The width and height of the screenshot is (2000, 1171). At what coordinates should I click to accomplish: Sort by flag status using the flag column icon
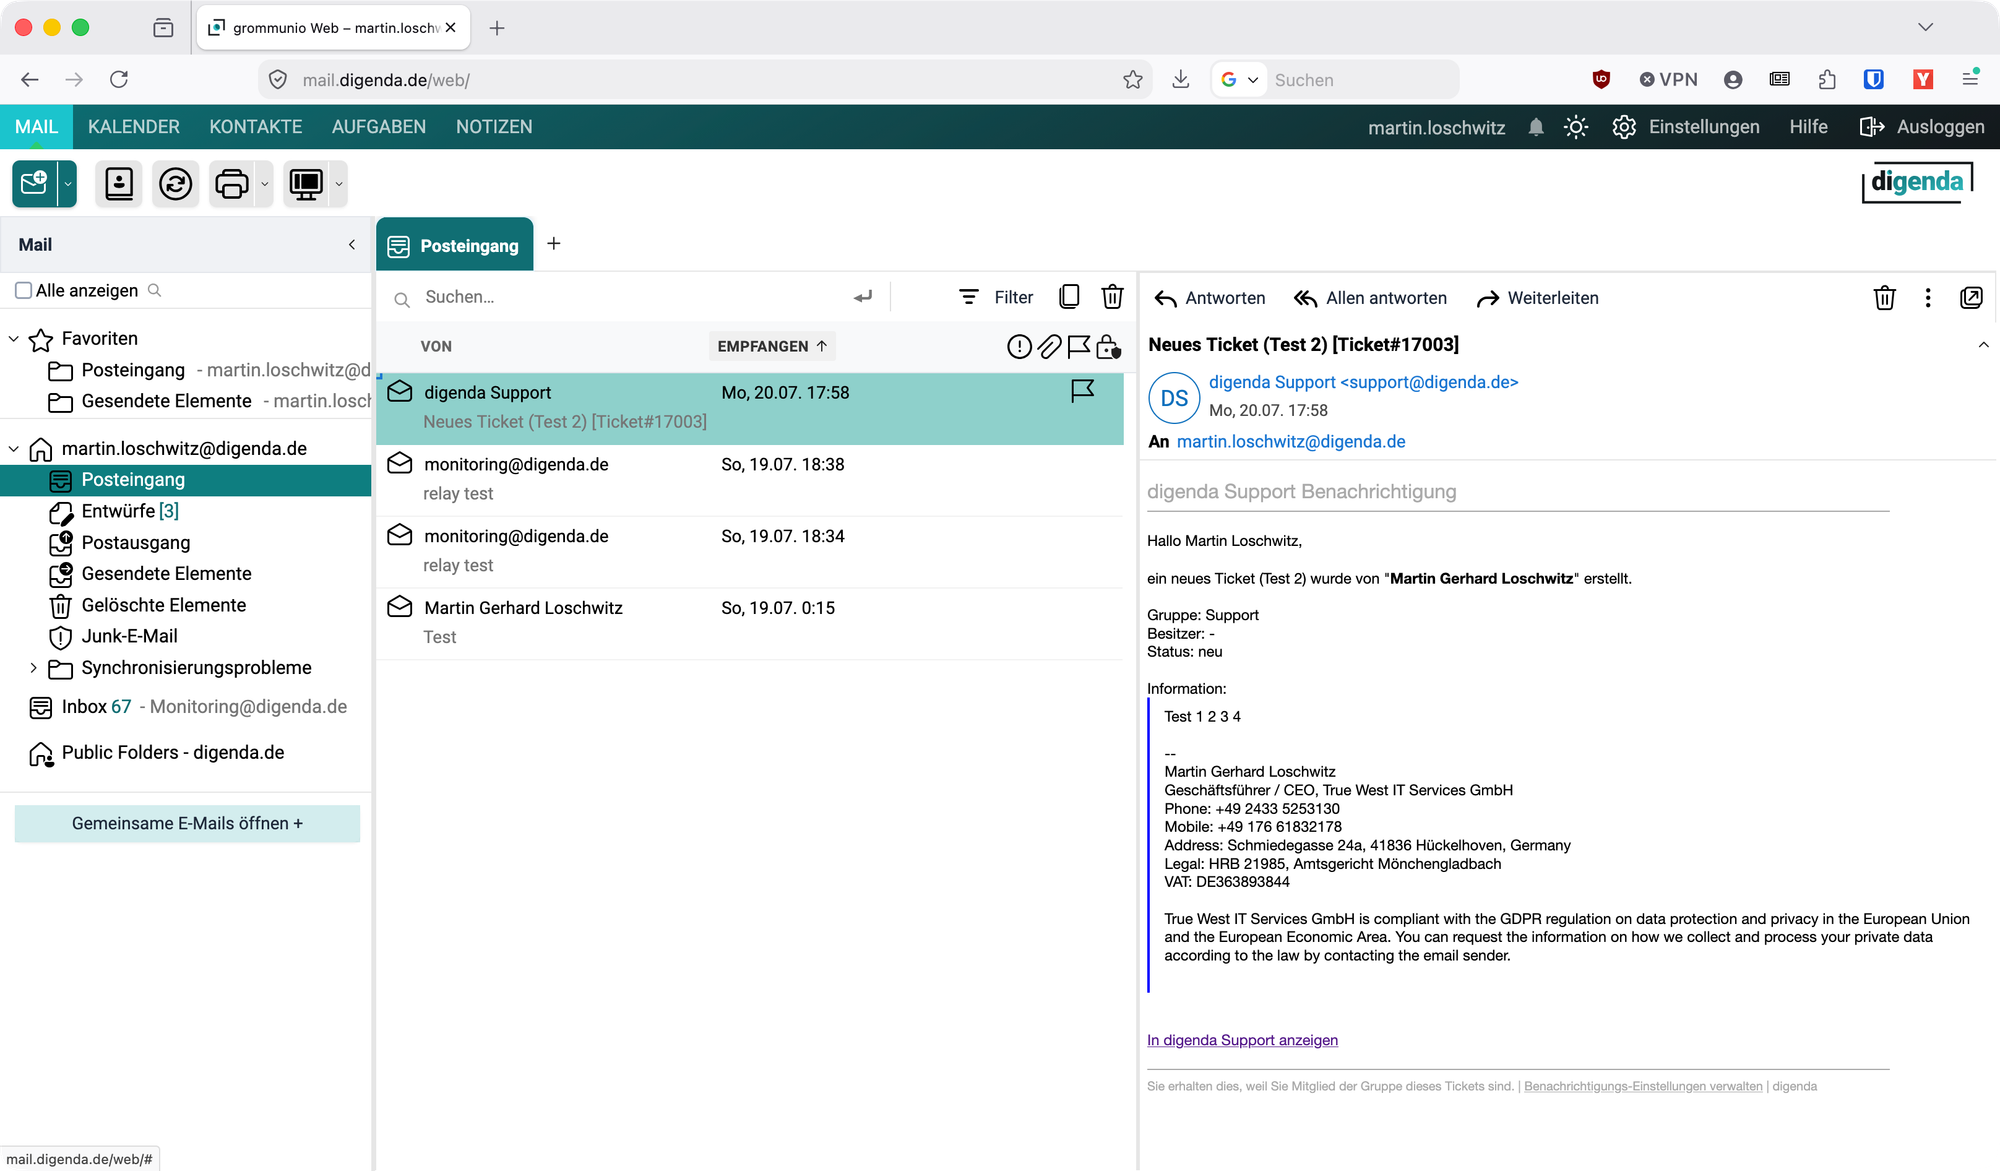coord(1078,347)
